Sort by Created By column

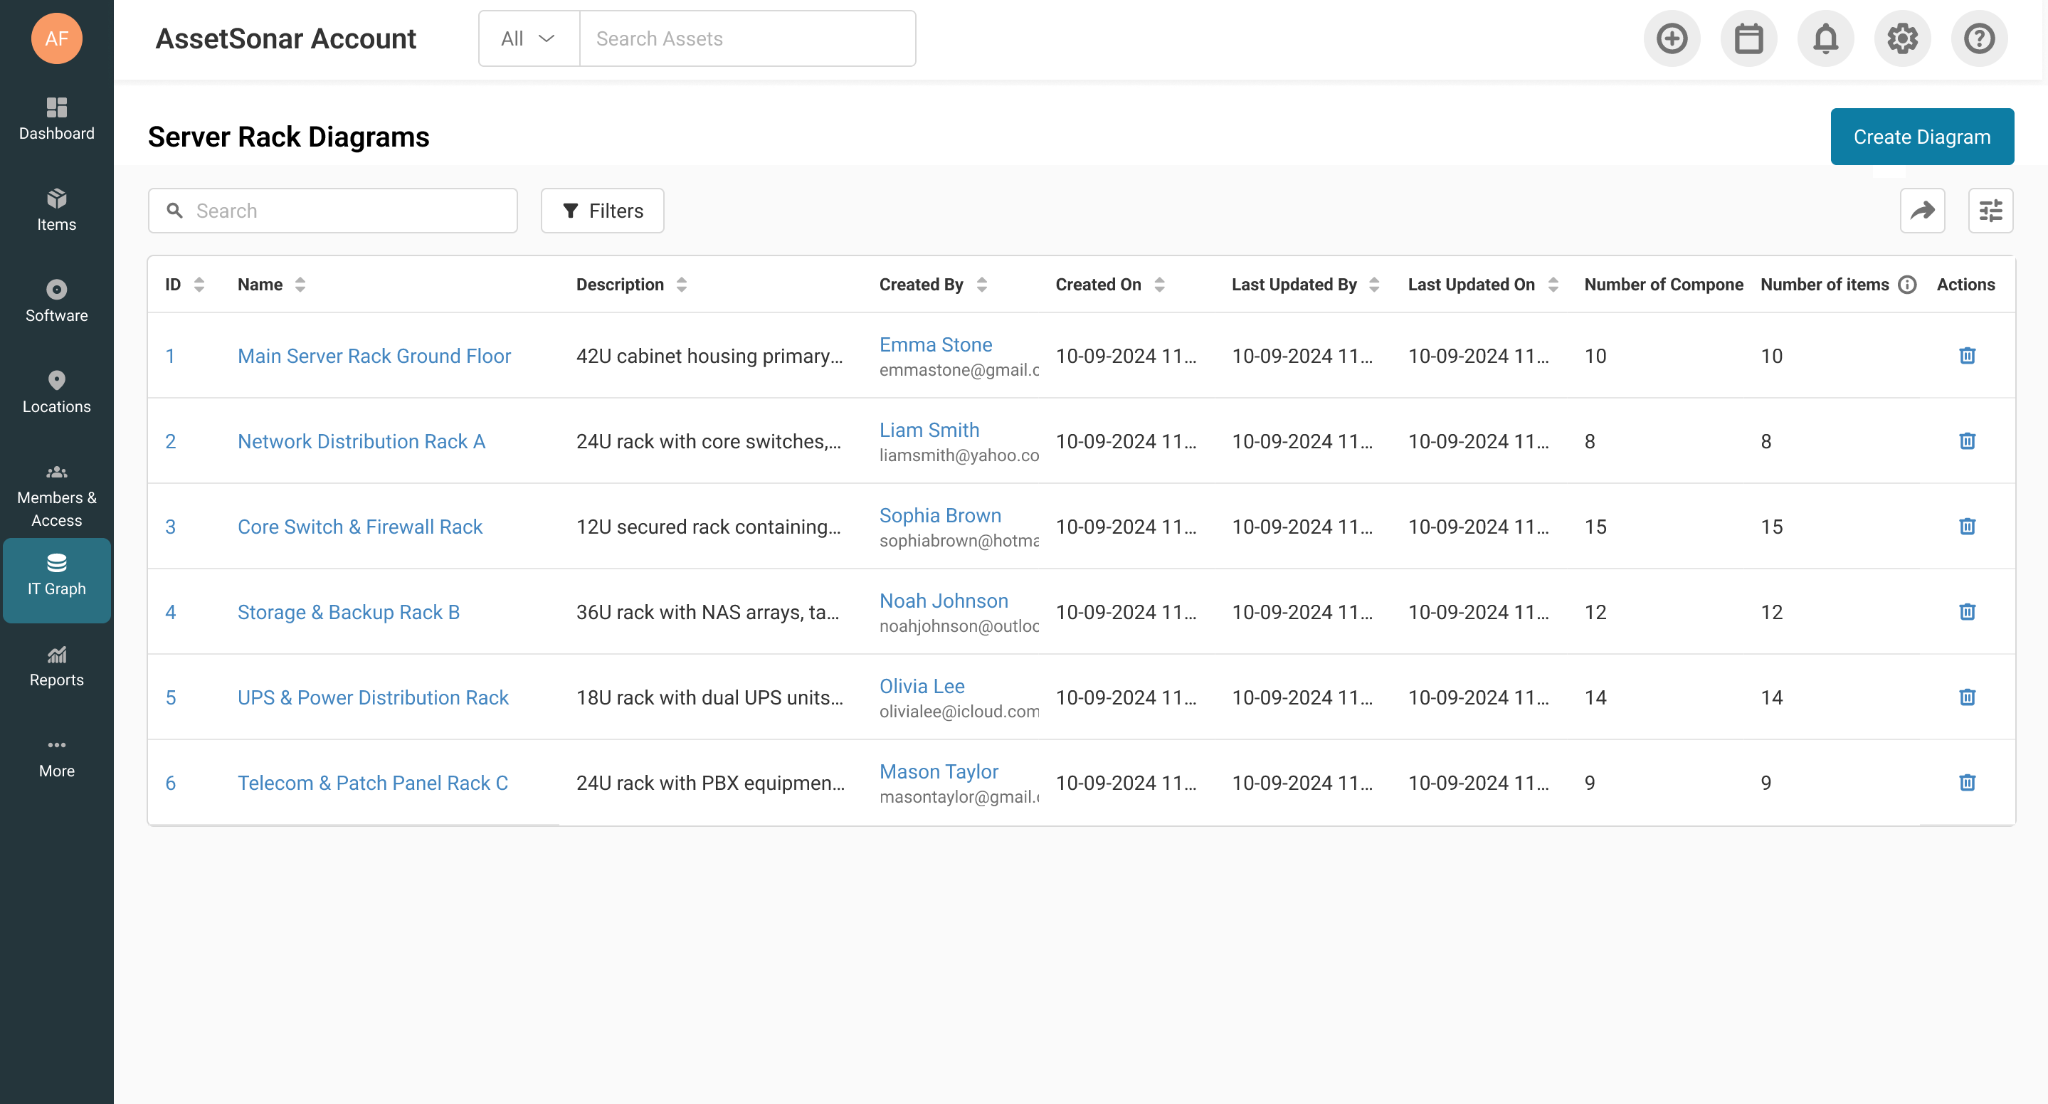pos(982,285)
